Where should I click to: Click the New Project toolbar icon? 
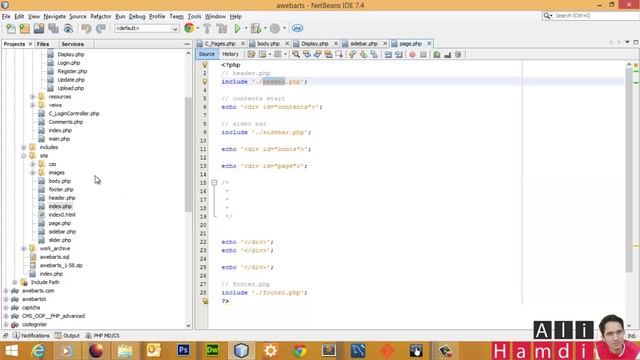(x=24, y=29)
